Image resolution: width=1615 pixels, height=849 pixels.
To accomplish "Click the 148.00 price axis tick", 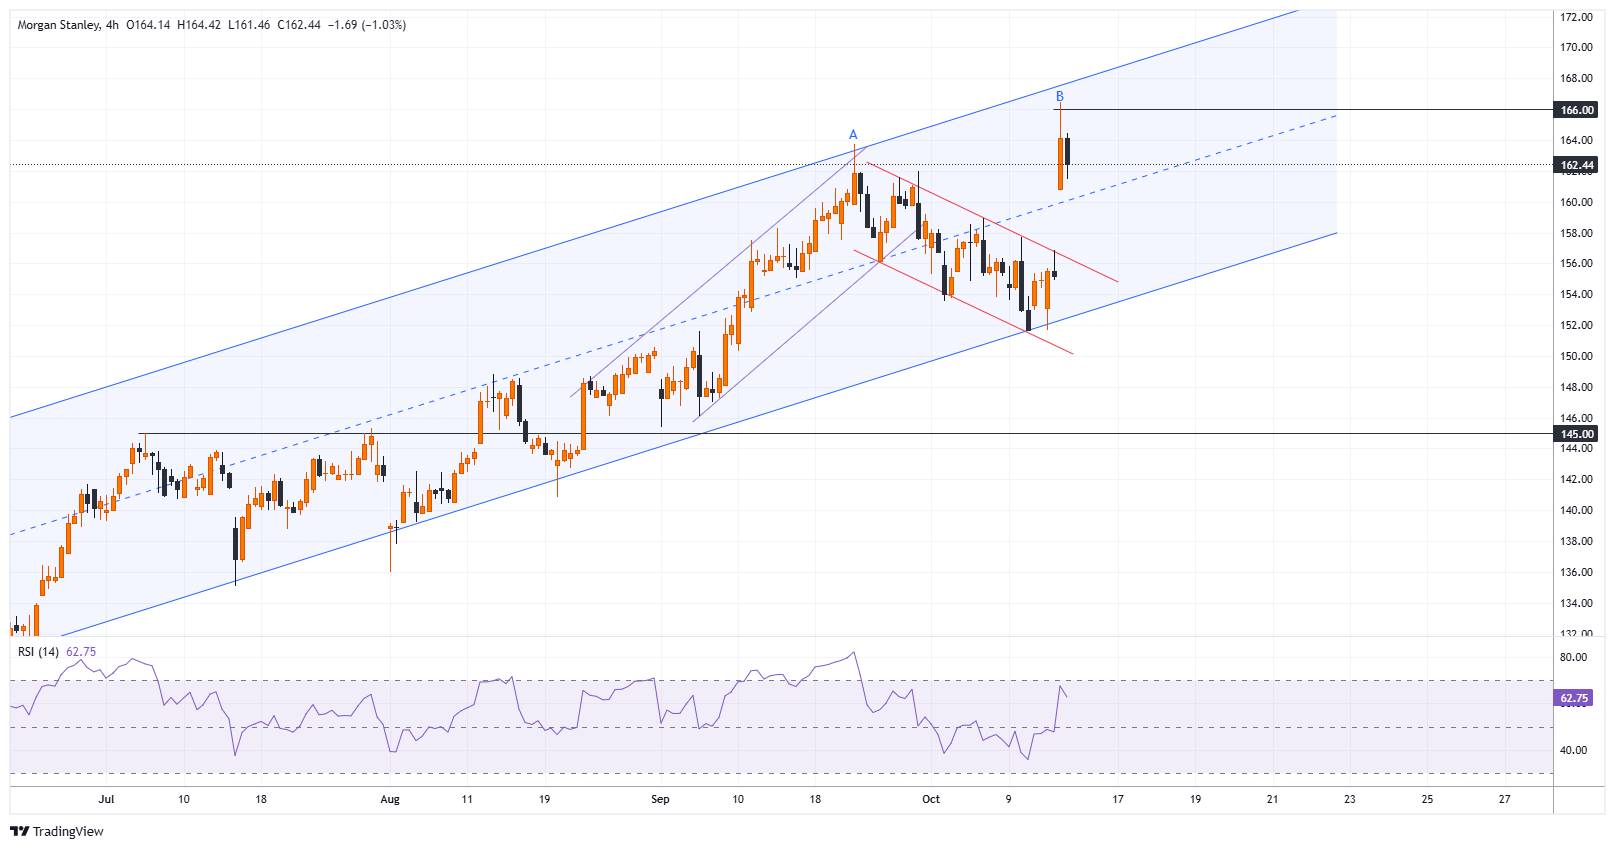I will pos(1577,387).
